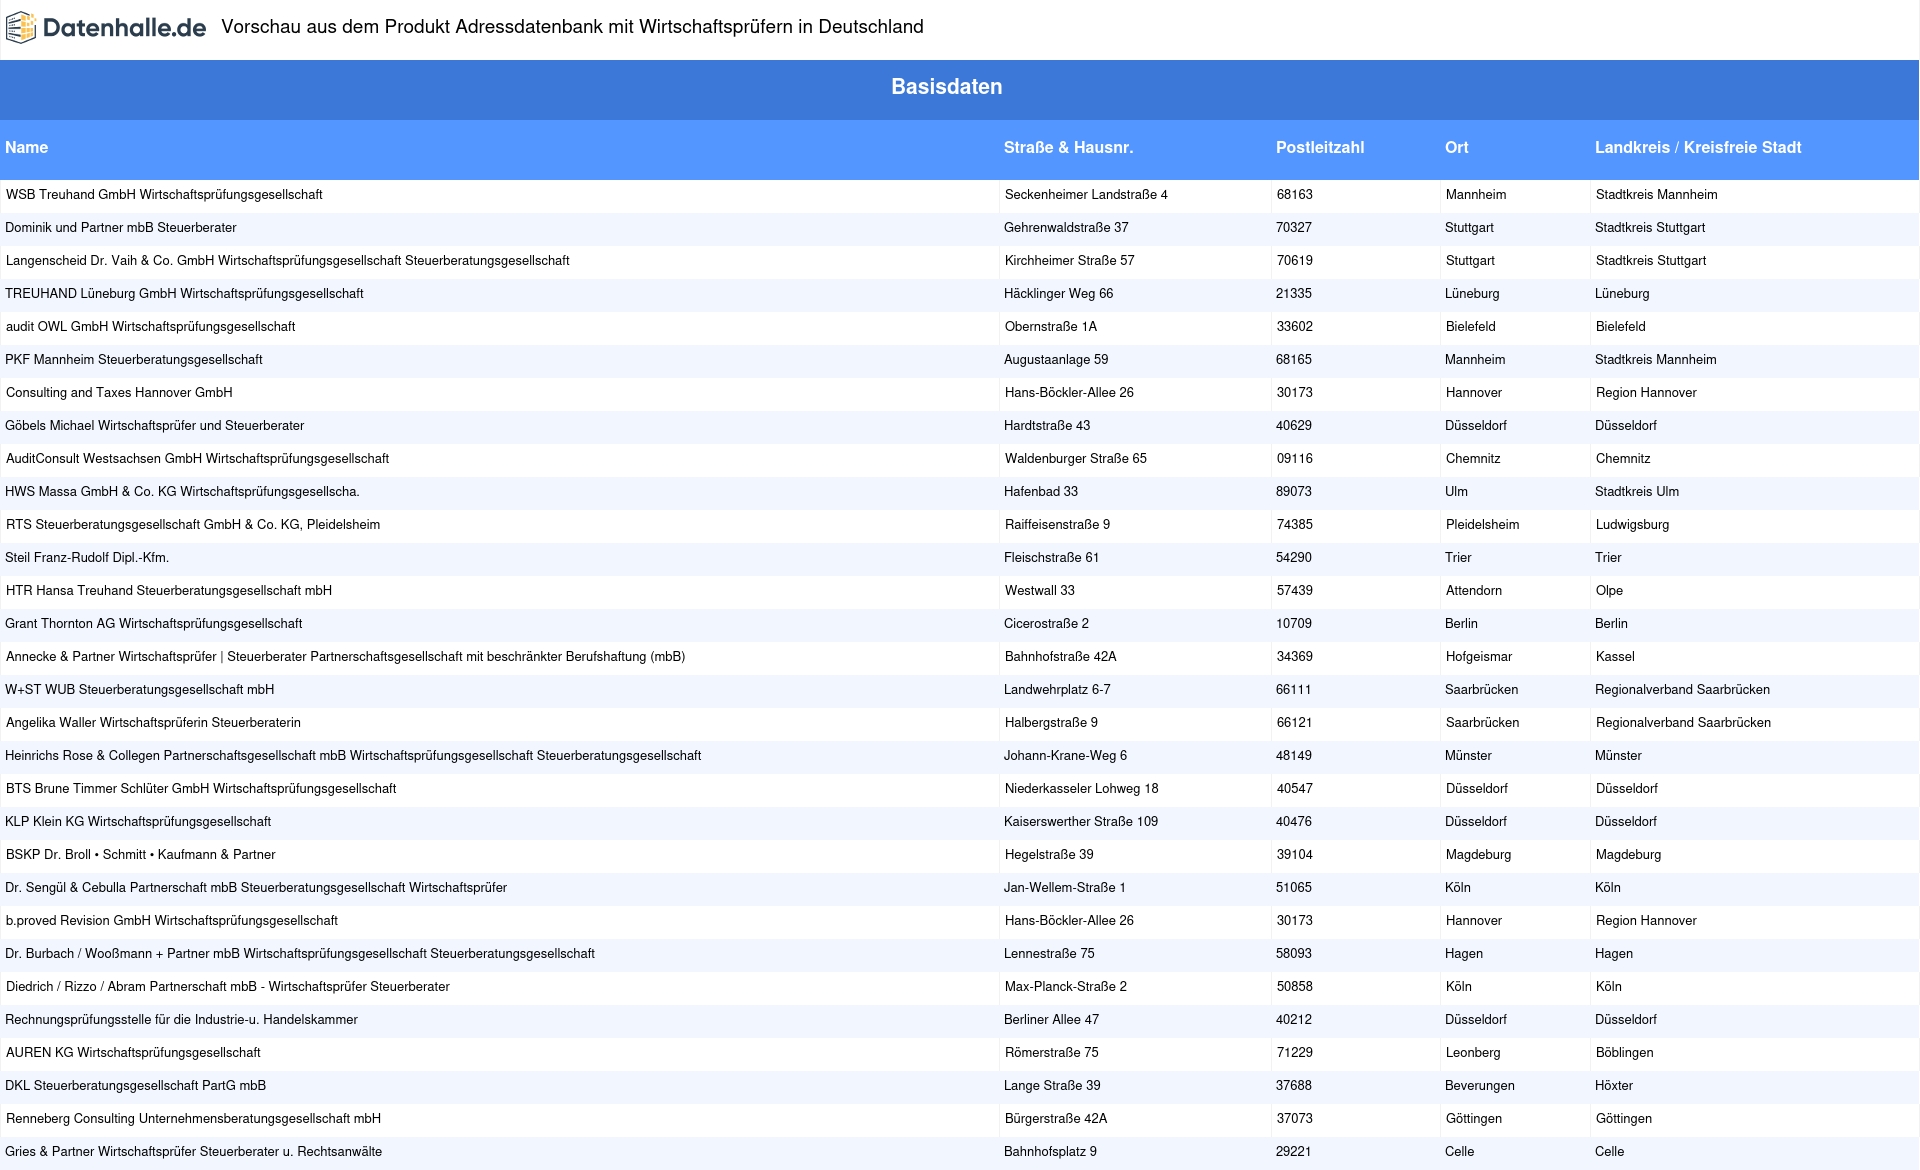Screen dimensions: 1920x1170
Task: Select Angelika Waller Wirtschaftsprüferin Steuerberaterin
Action: point(154,723)
